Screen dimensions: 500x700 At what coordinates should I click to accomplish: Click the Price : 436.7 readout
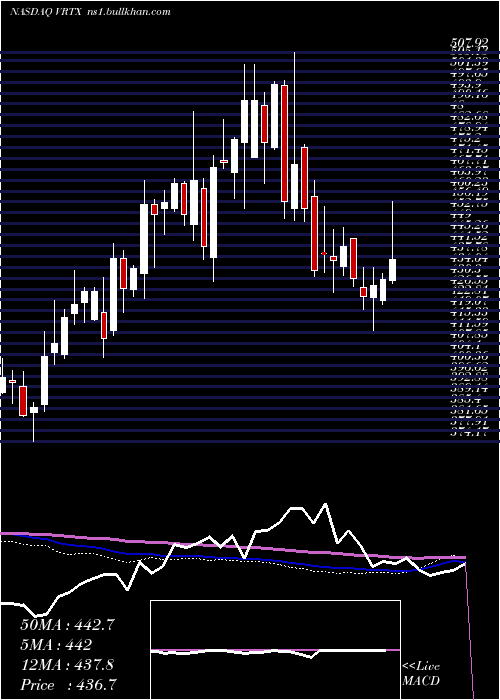(x=69, y=685)
